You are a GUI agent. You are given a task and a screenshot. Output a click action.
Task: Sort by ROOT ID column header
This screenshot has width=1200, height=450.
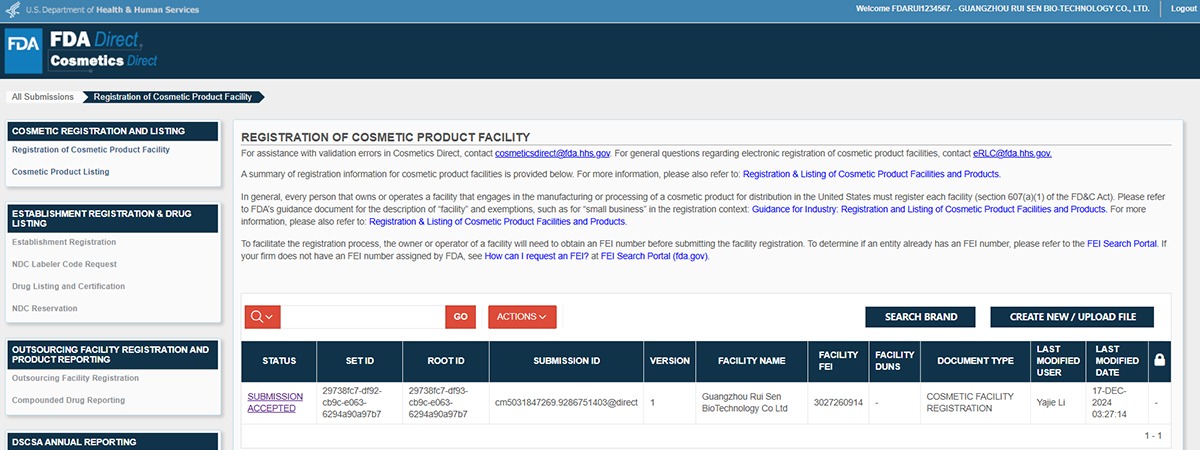446,361
